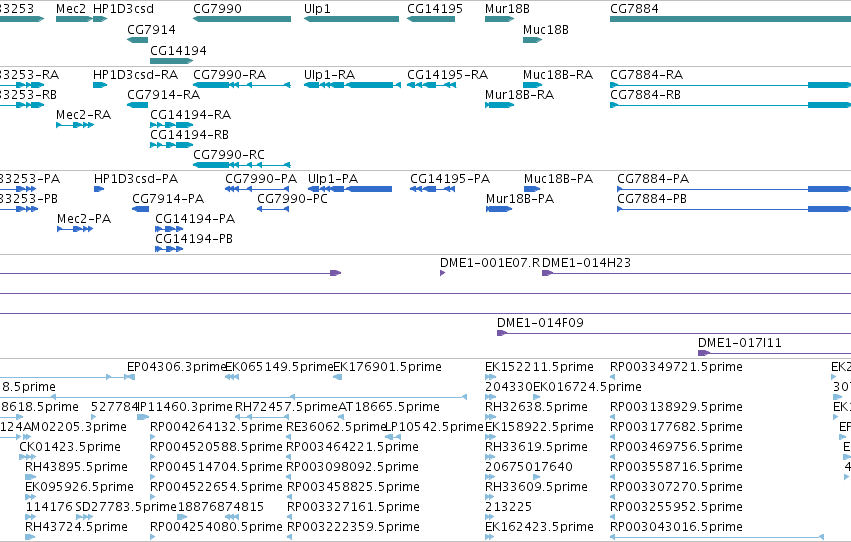Select the CG14194 gene feature
851x542 pixels.
point(172,61)
